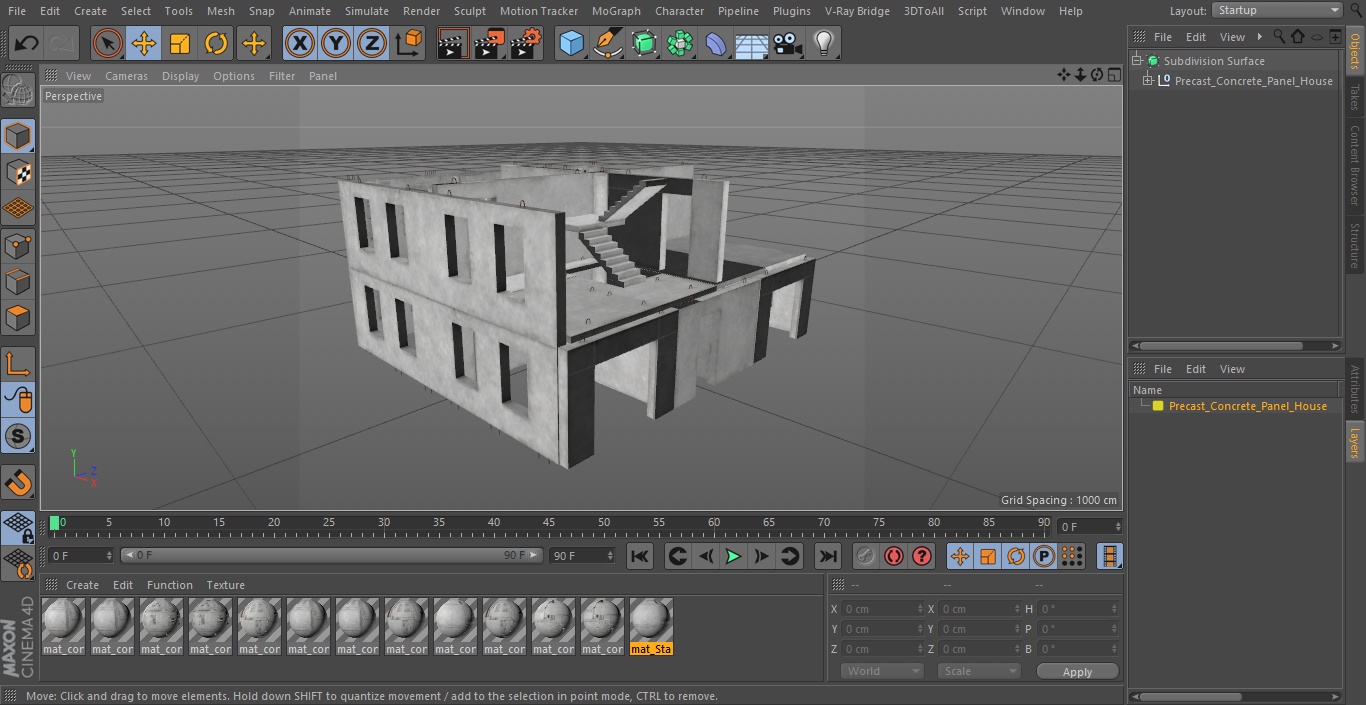
Task: Toggle Enable Snap magnet icon
Action: (x=18, y=483)
